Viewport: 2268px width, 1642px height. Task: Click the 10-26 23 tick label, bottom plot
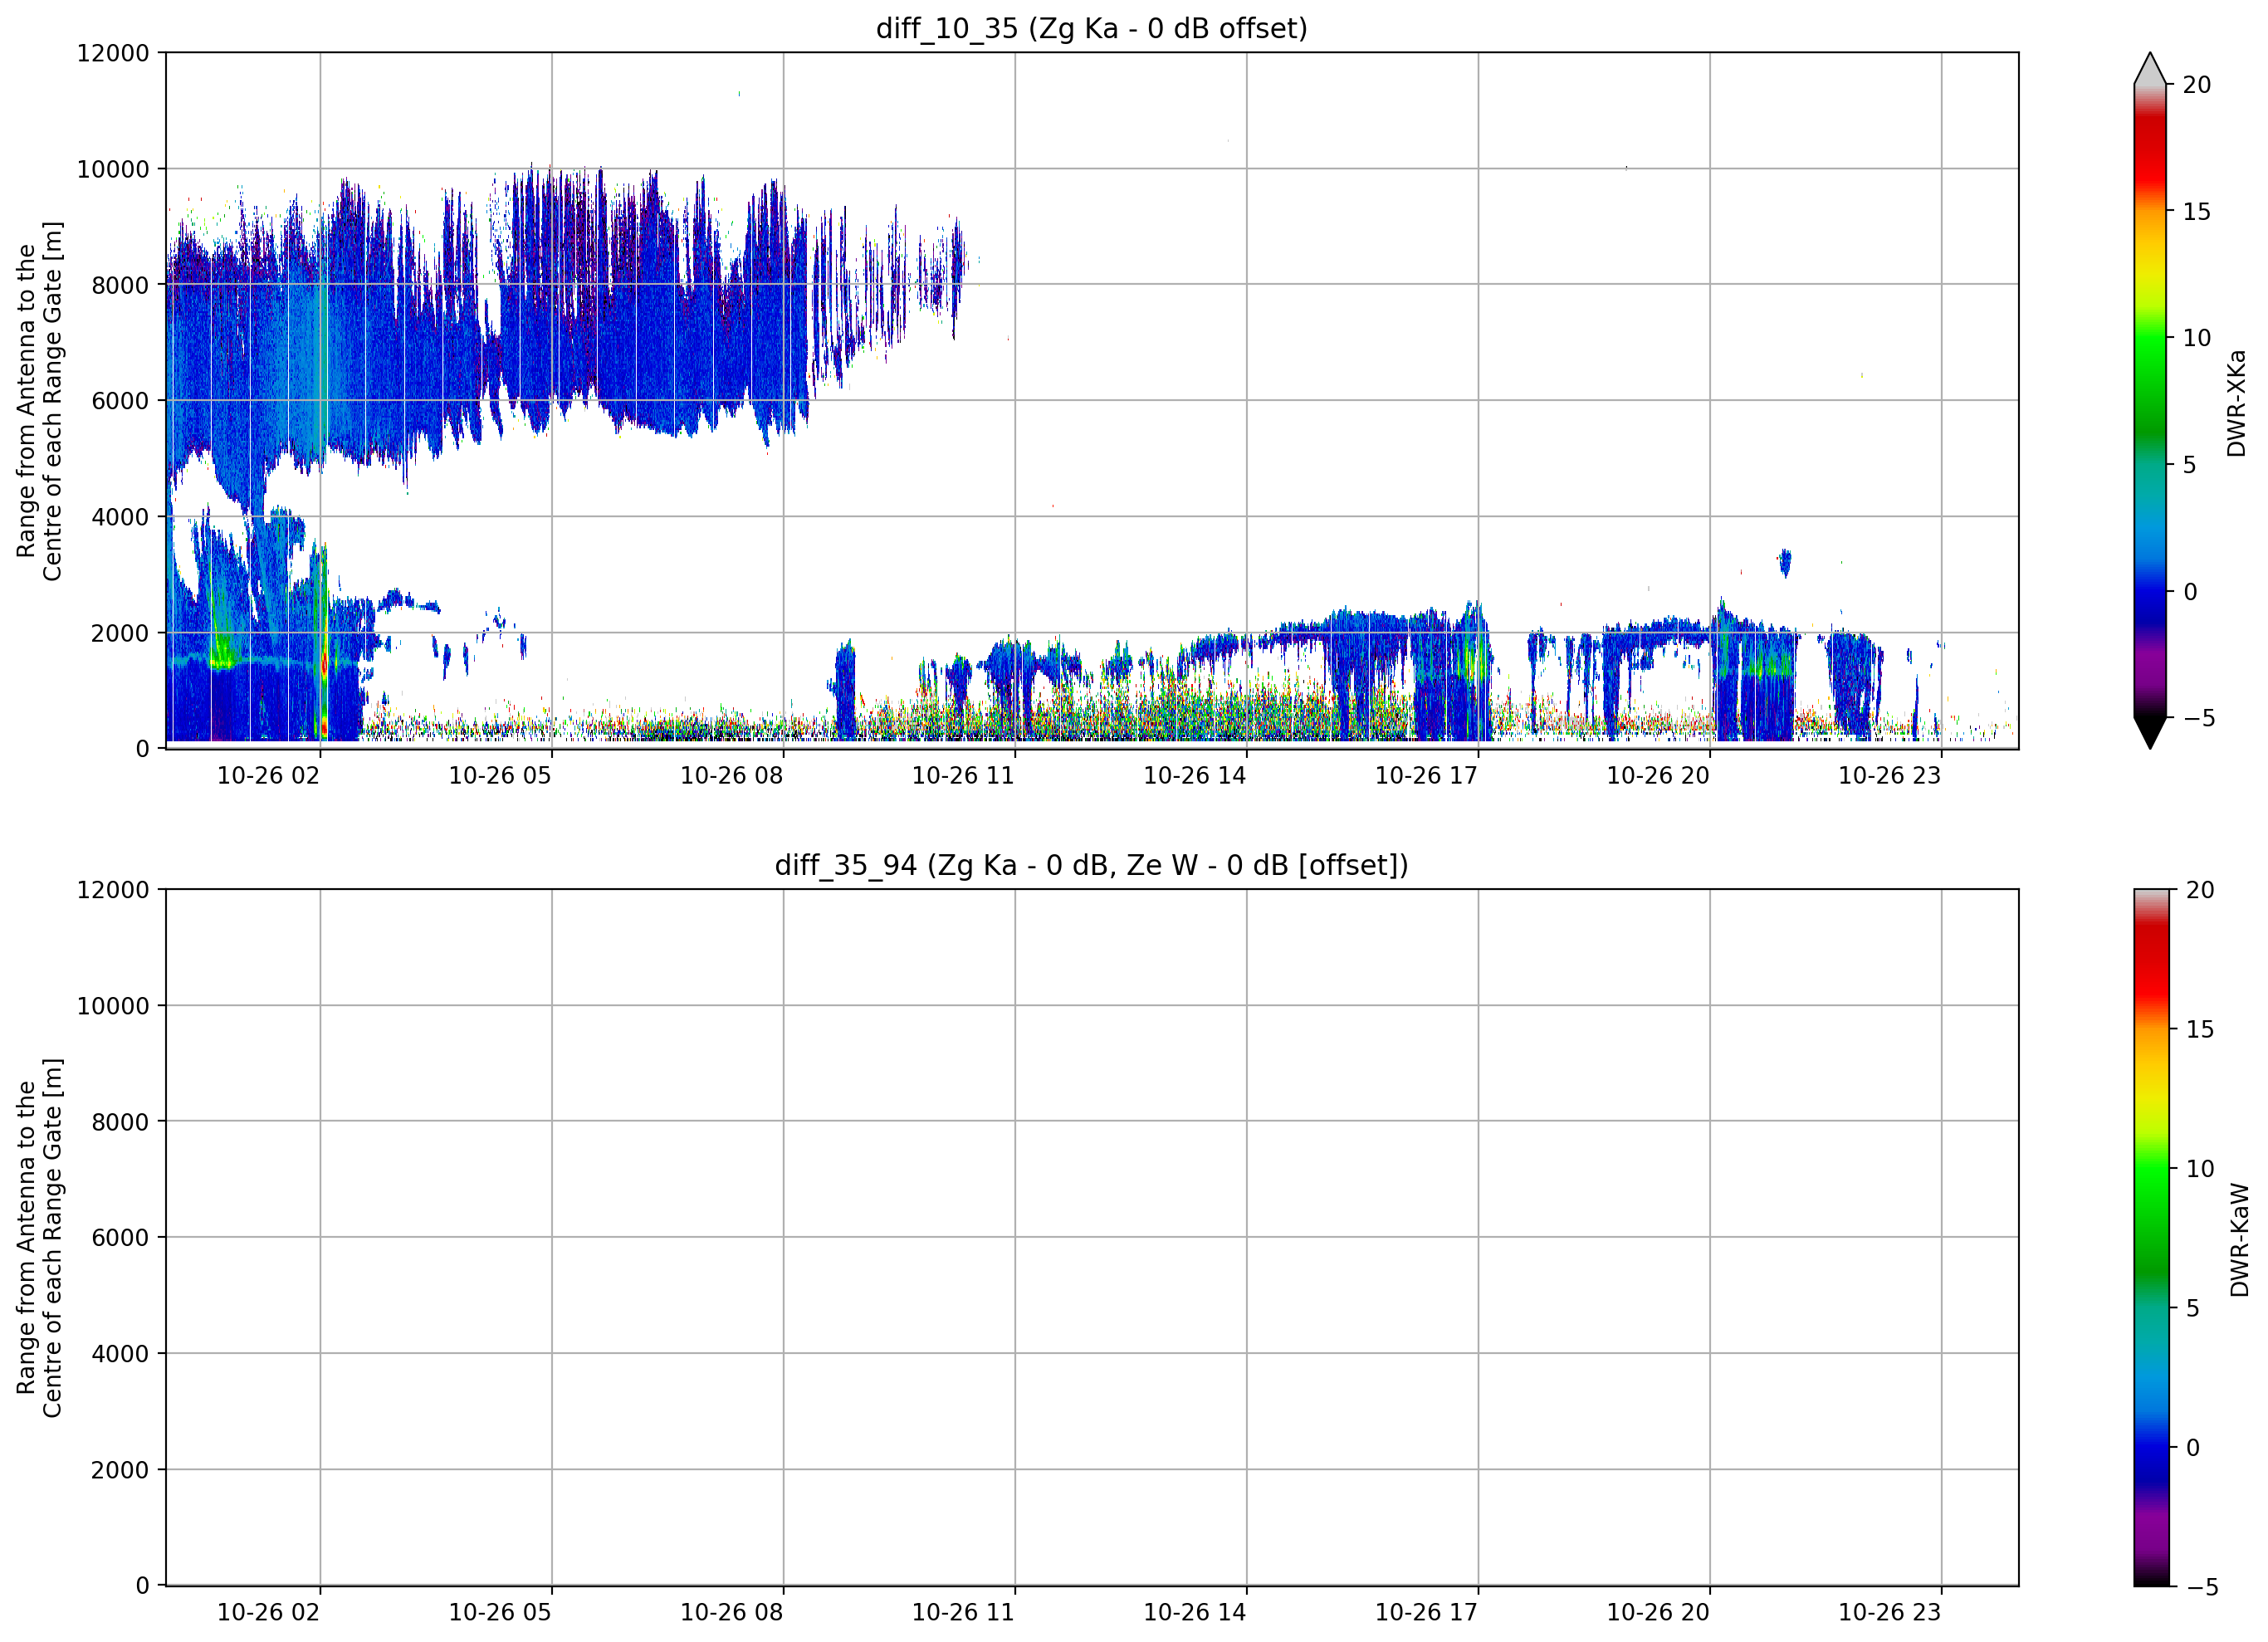click(1889, 1612)
